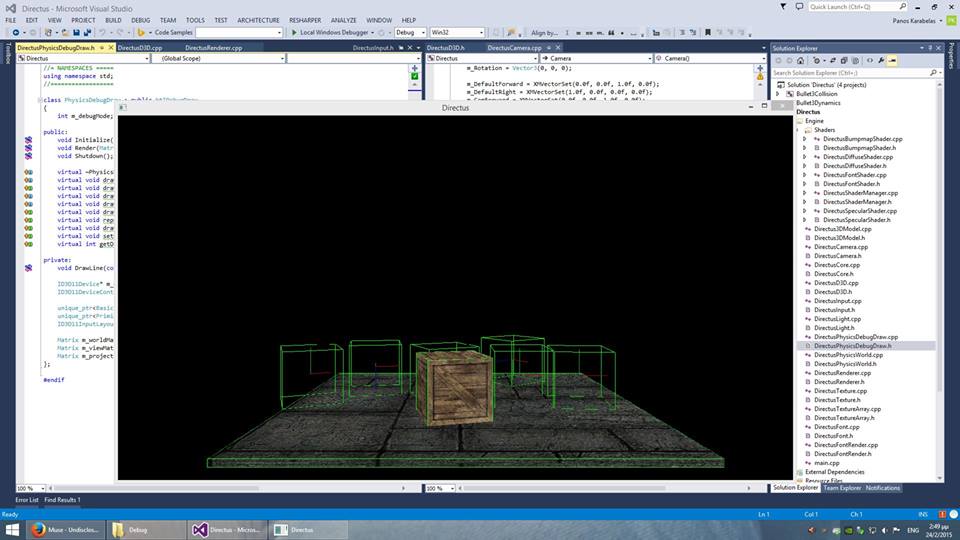Open the Local Windows Debugger dropdown arrow

(372, 32)
